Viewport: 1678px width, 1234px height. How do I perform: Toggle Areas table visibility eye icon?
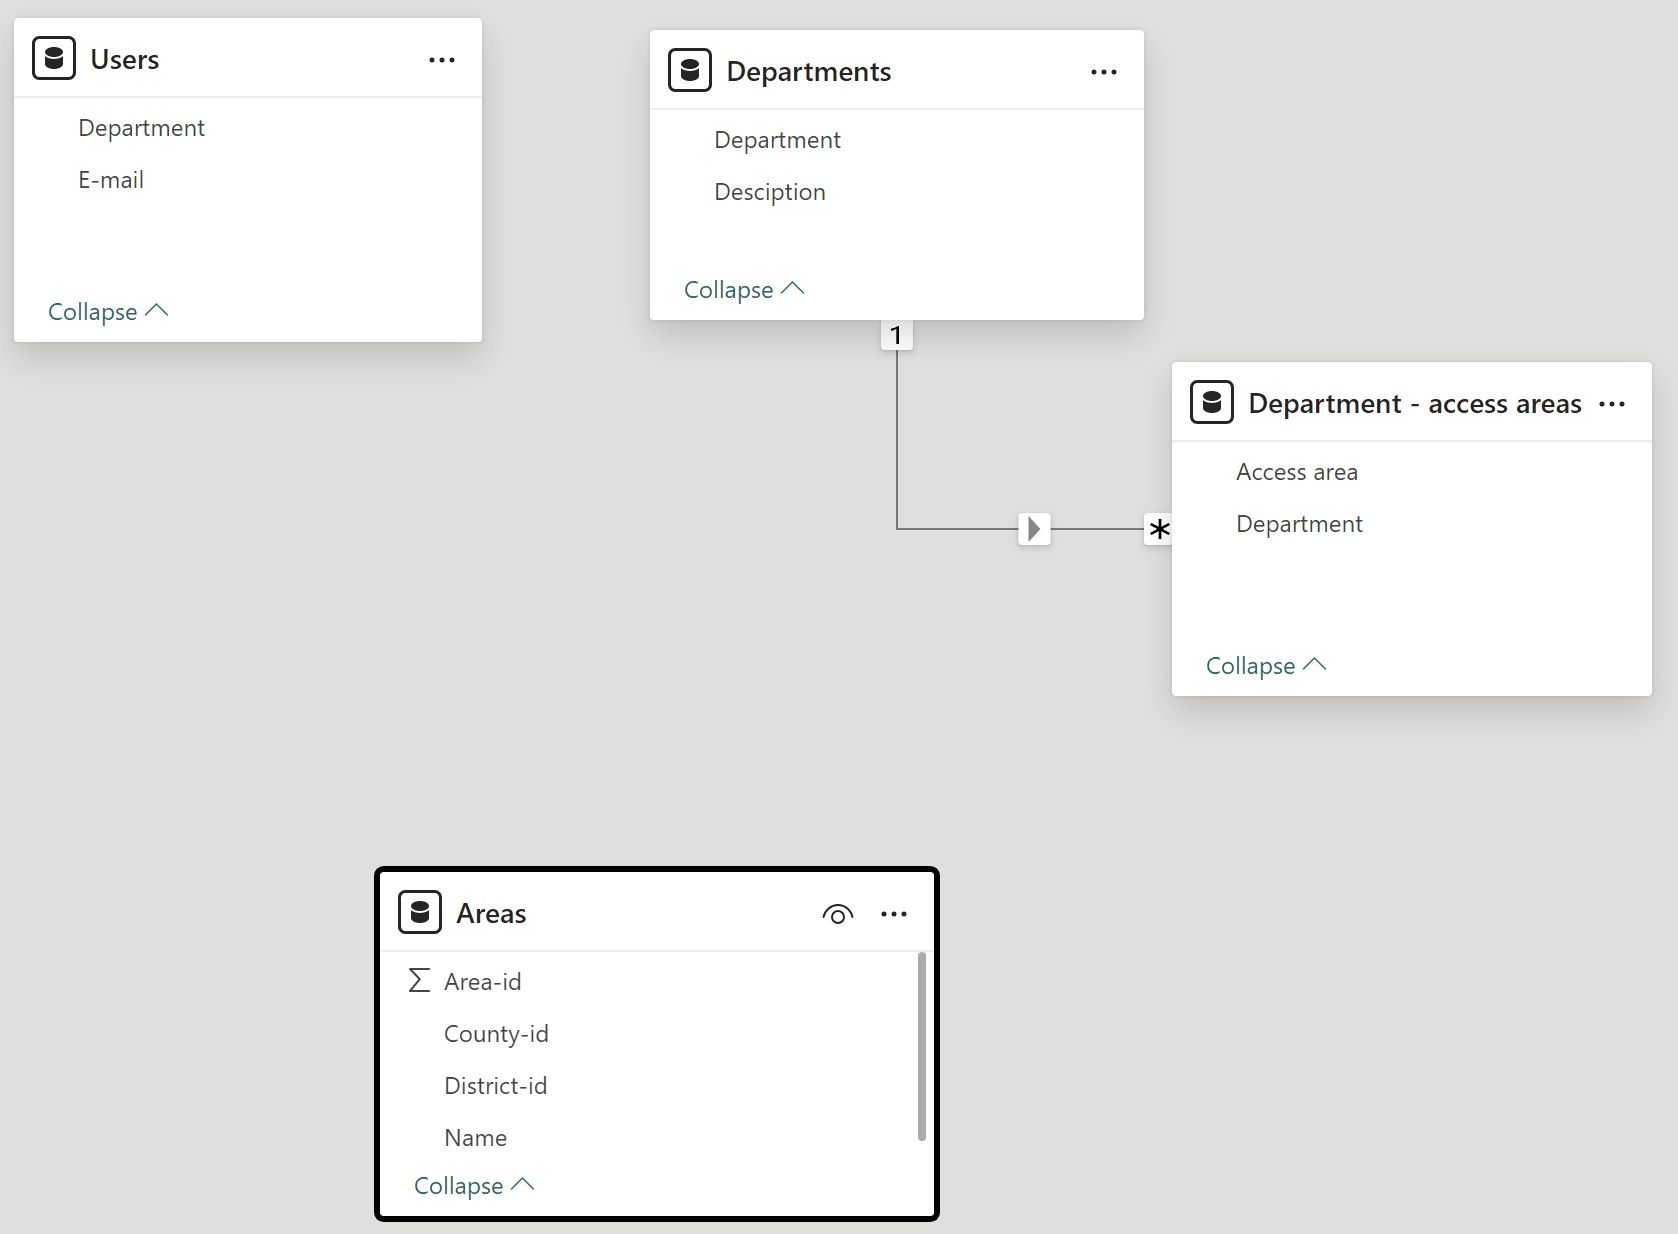pos(837,914)
